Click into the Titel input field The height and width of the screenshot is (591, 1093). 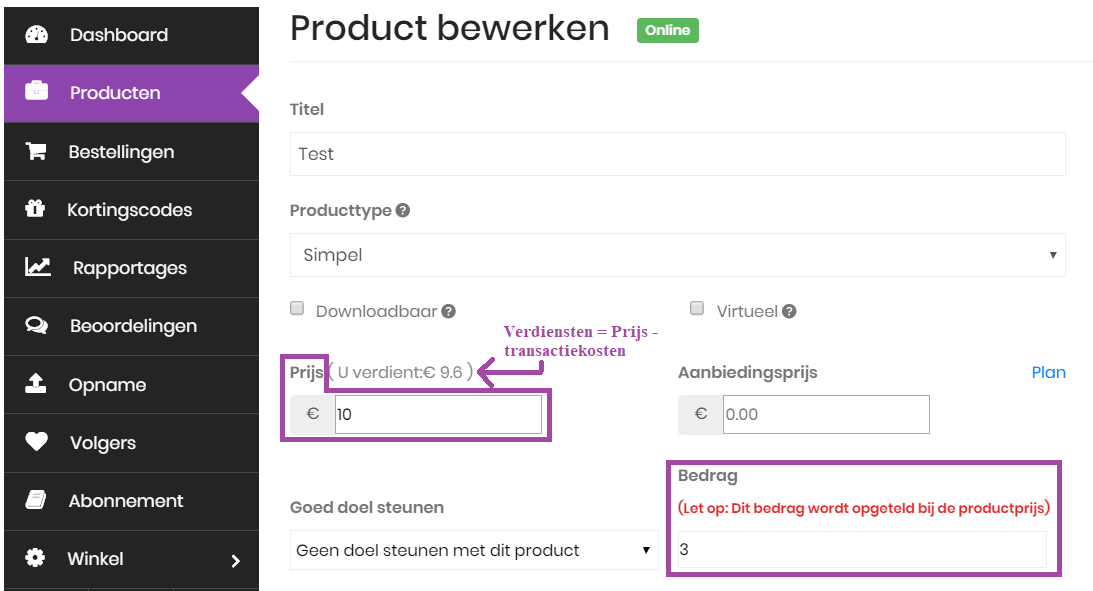pyautogui.click(x=678, y=154)
